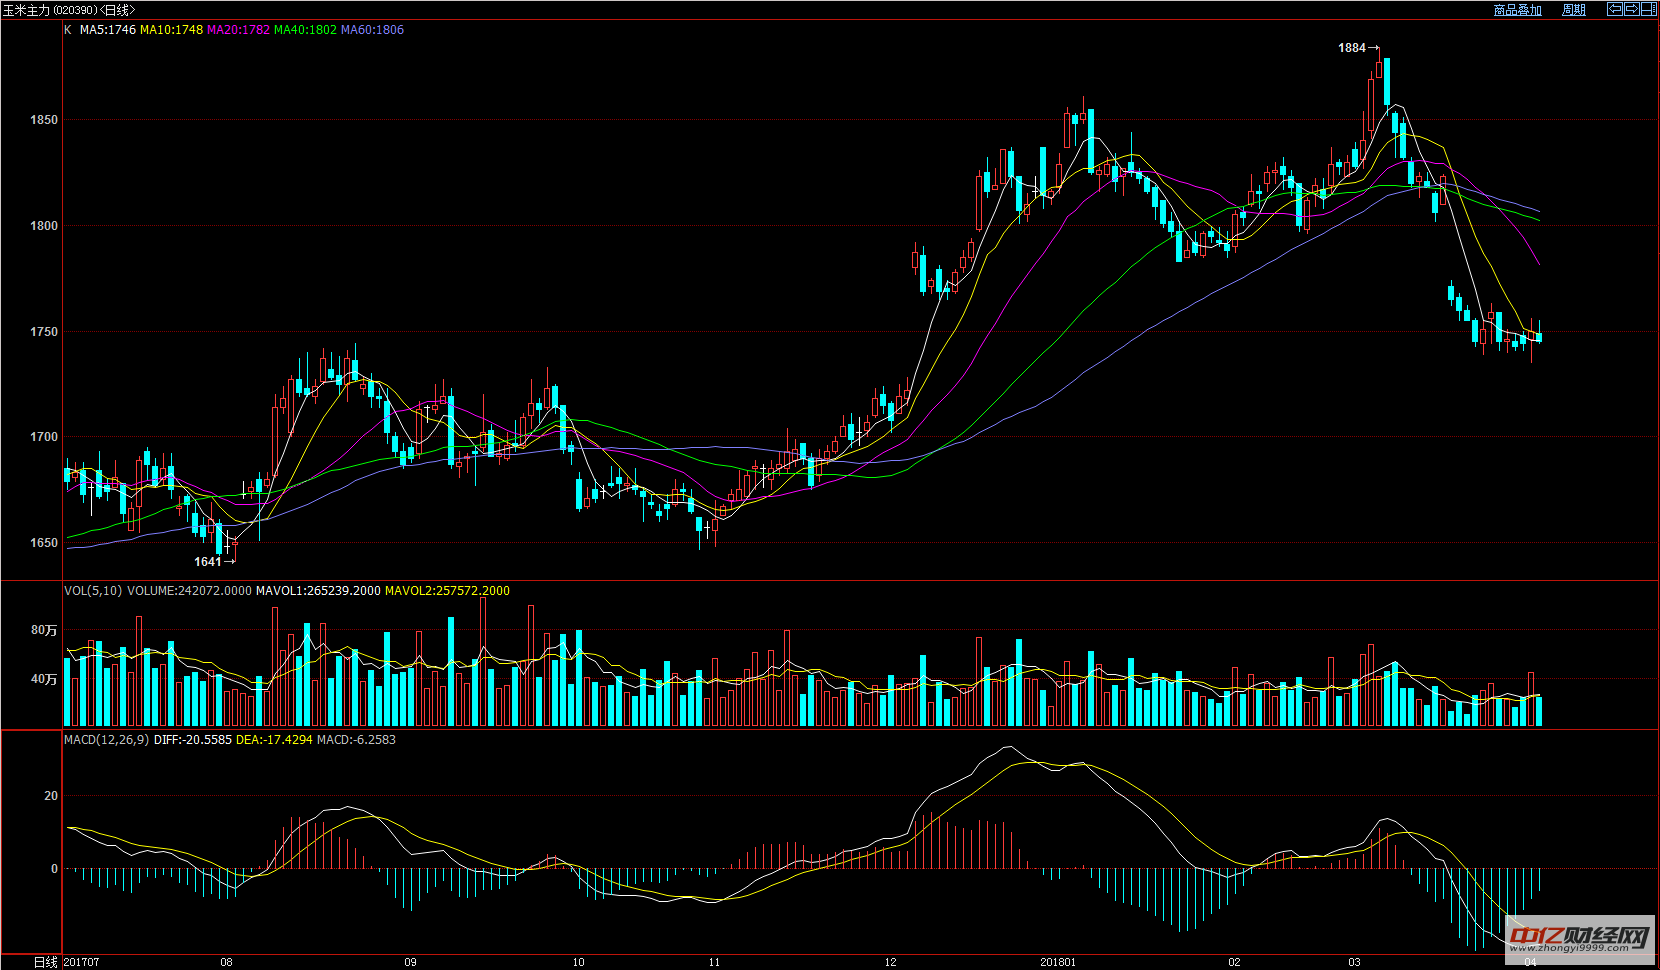Click the right arrow navigation icon
This screenshot has height=970, width=1660.
[x=1632, y=9]
